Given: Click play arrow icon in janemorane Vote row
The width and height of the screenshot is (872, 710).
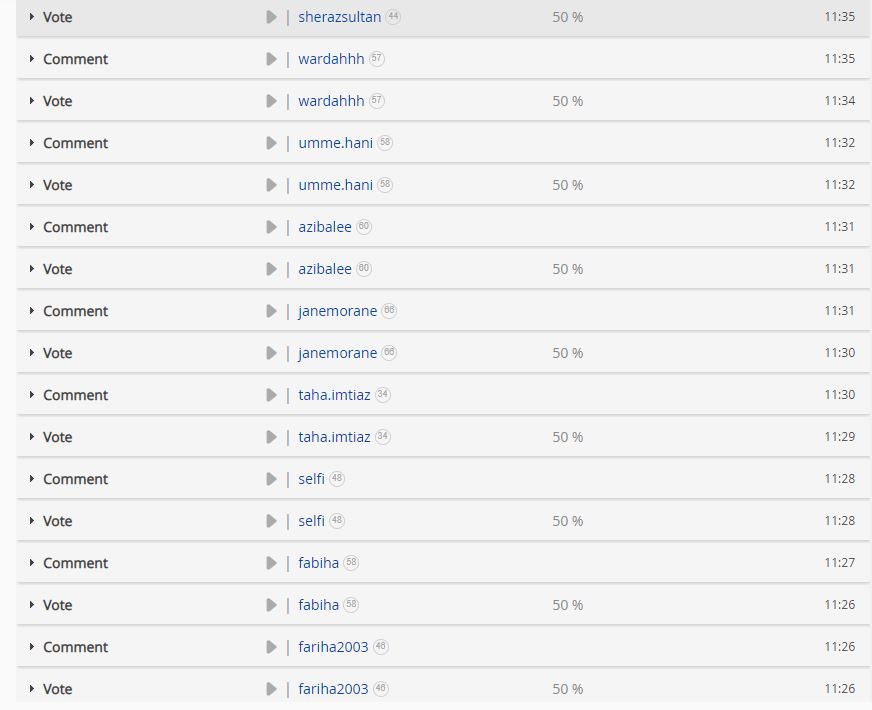Looking at the screenshot, I should [x=271, y=353].
